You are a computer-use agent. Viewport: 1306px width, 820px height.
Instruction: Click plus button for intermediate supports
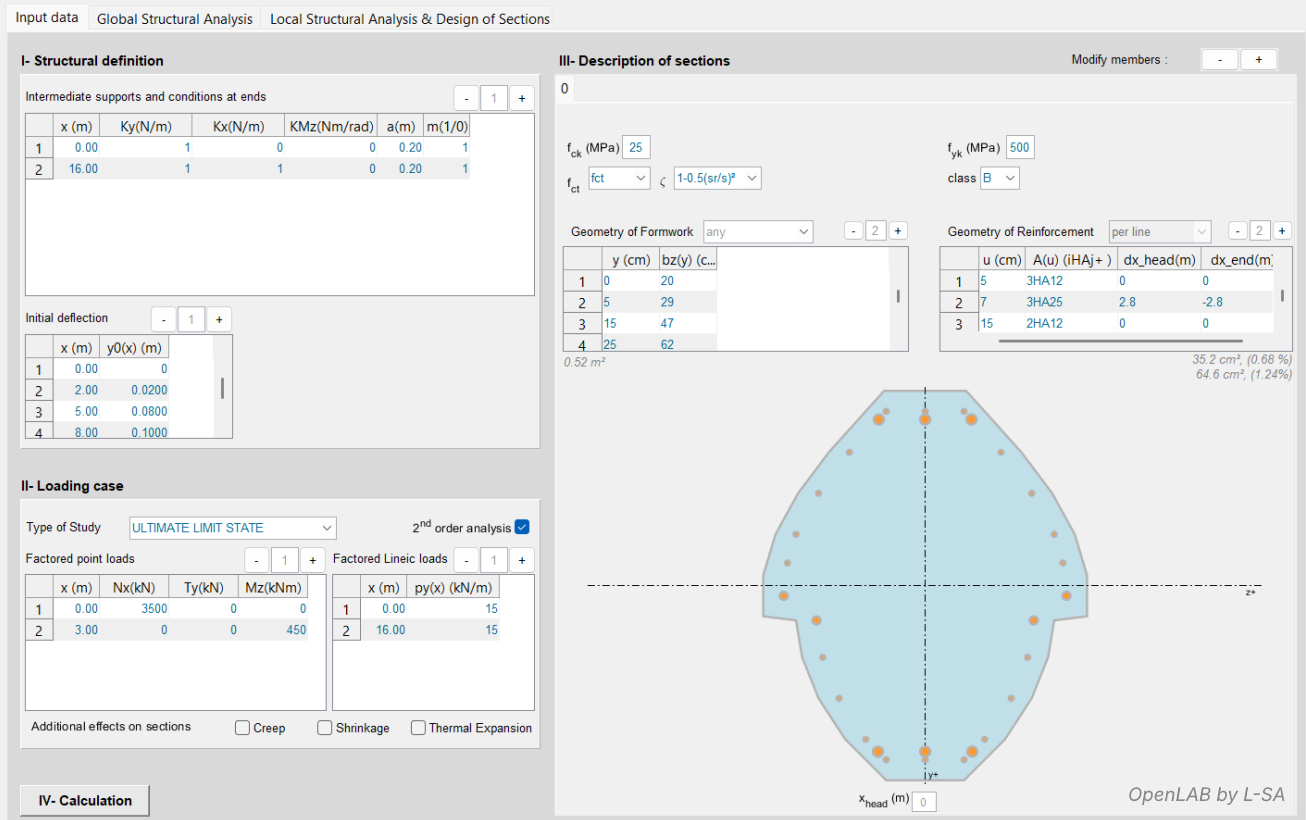point(522,98)
